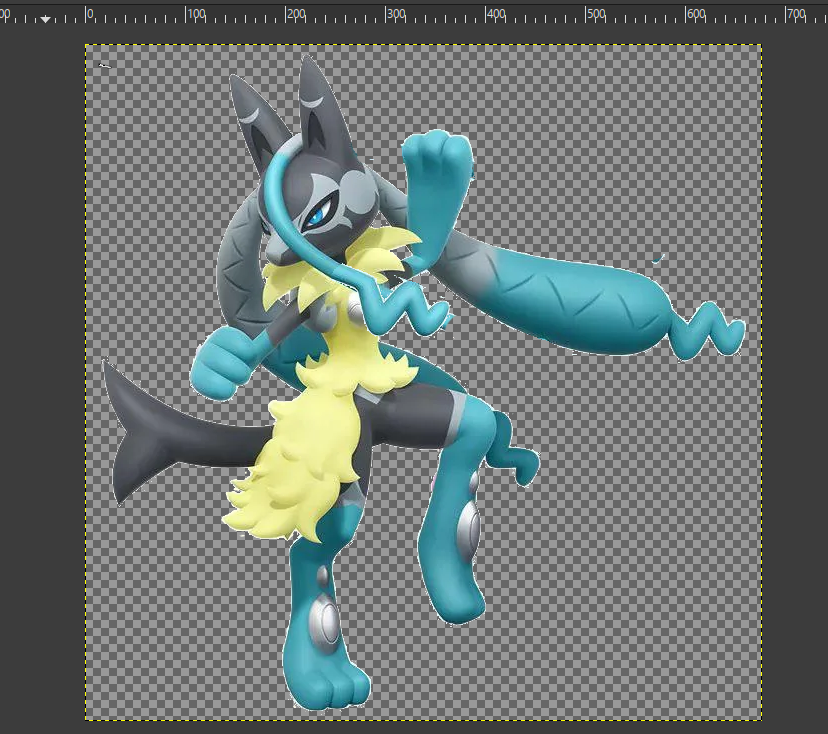
Task: Click the "200" label on the ruler
Action: (x=296, y=14)
